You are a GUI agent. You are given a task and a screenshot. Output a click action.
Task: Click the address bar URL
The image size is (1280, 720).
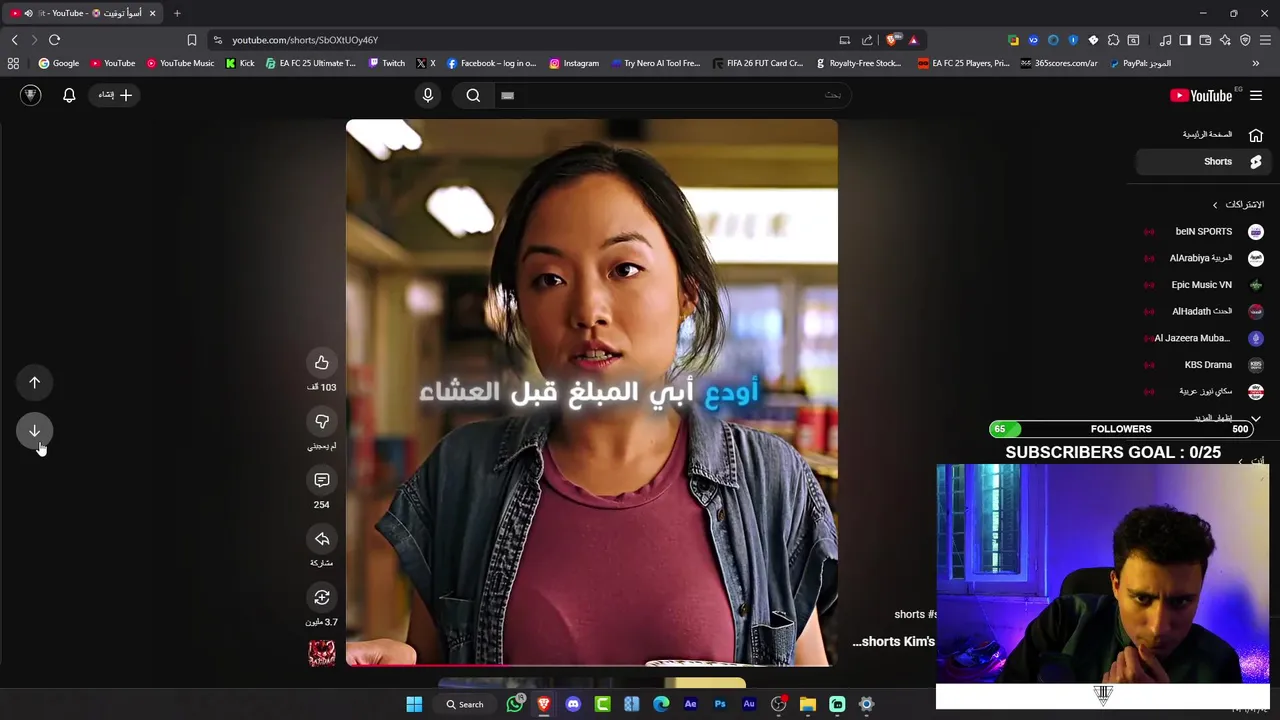coord(305,40)
